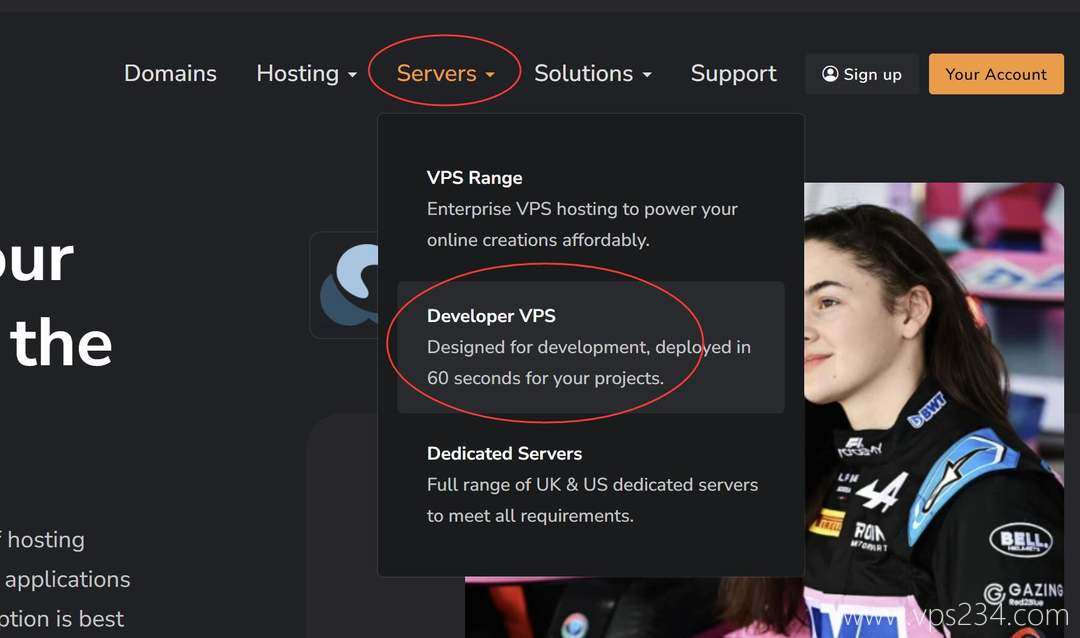
Task: Open the Solutions navigation menu
Action: click(x=583, y=74)
